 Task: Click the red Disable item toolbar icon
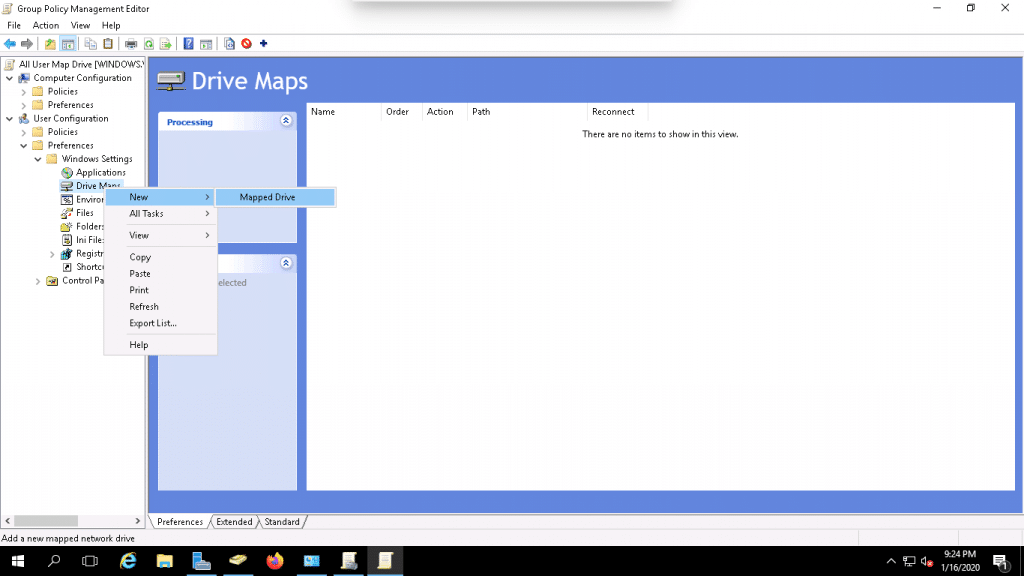pyautogui.click(x=246, y=44)
